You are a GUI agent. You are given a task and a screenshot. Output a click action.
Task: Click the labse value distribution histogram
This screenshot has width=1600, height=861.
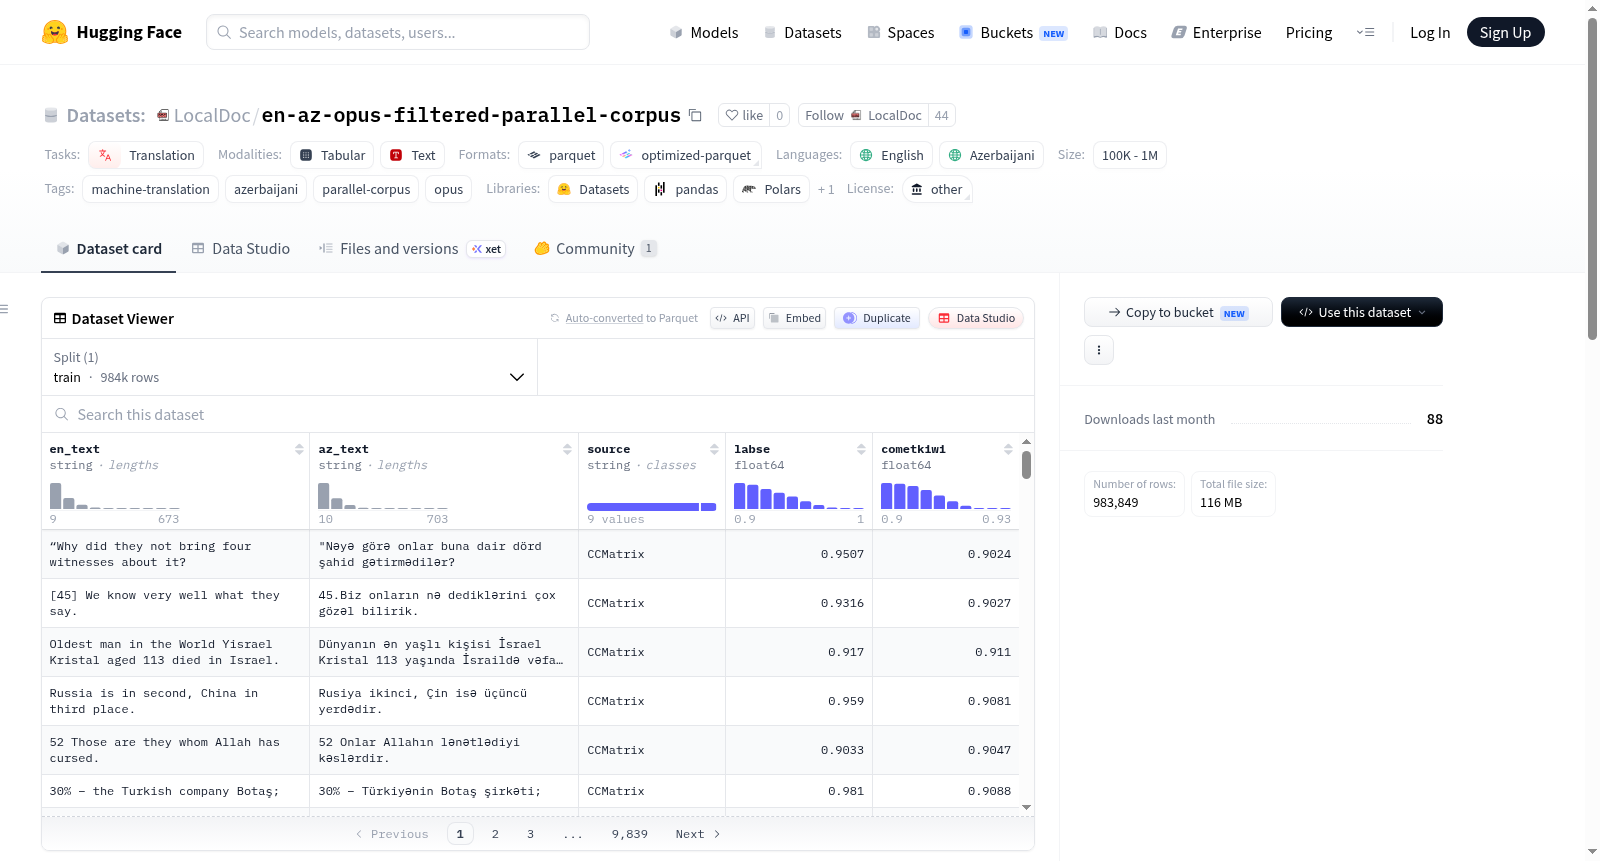point(799,496)
